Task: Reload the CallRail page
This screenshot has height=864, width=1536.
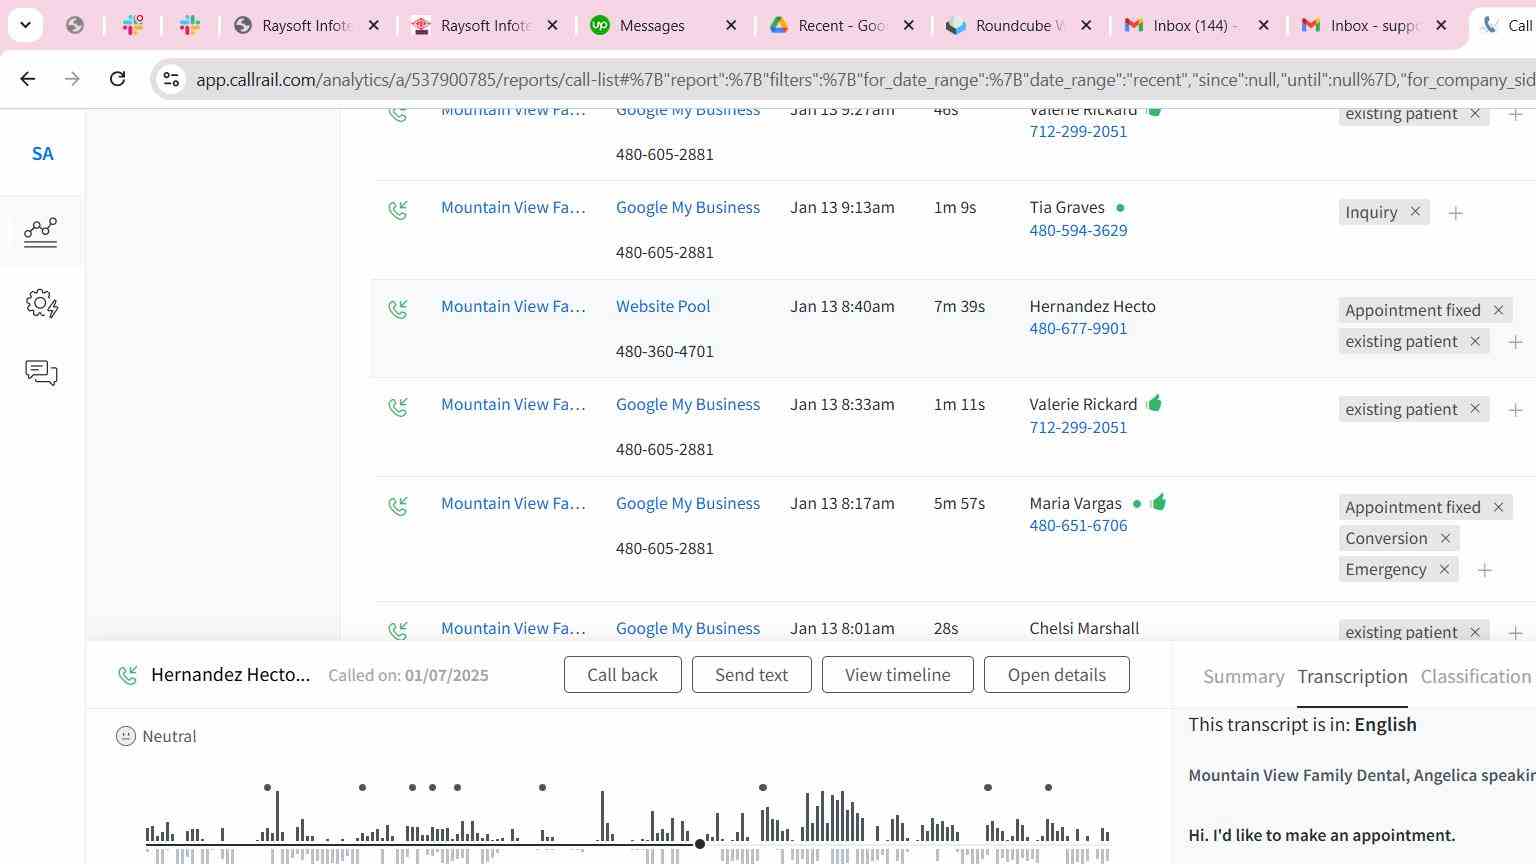Action: (x=117, y=78)
